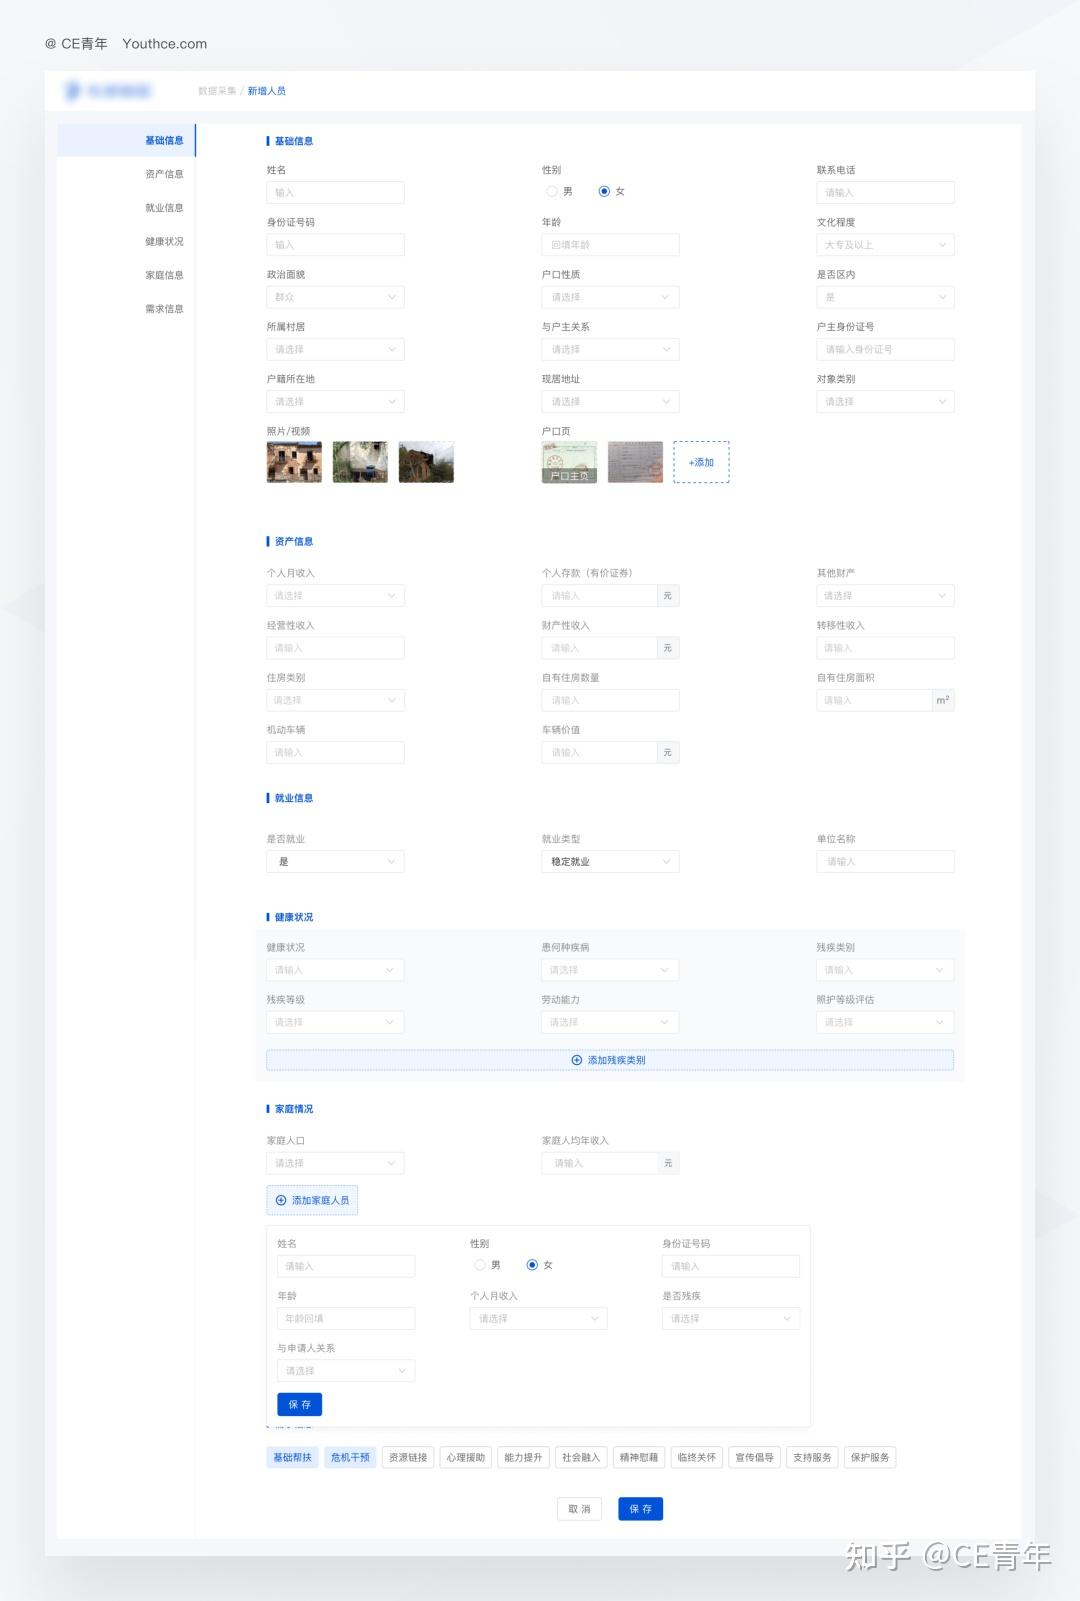Click the 元 unit suffix on 个人存款

pos(668,596)
